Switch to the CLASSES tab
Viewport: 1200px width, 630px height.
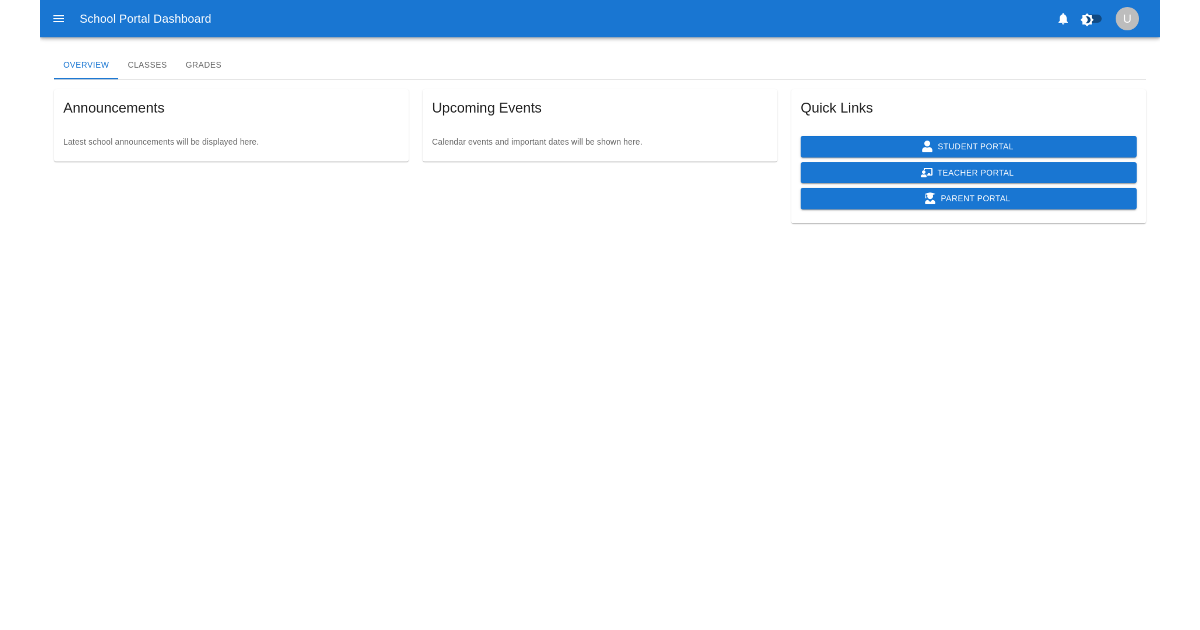click(147, 64)
